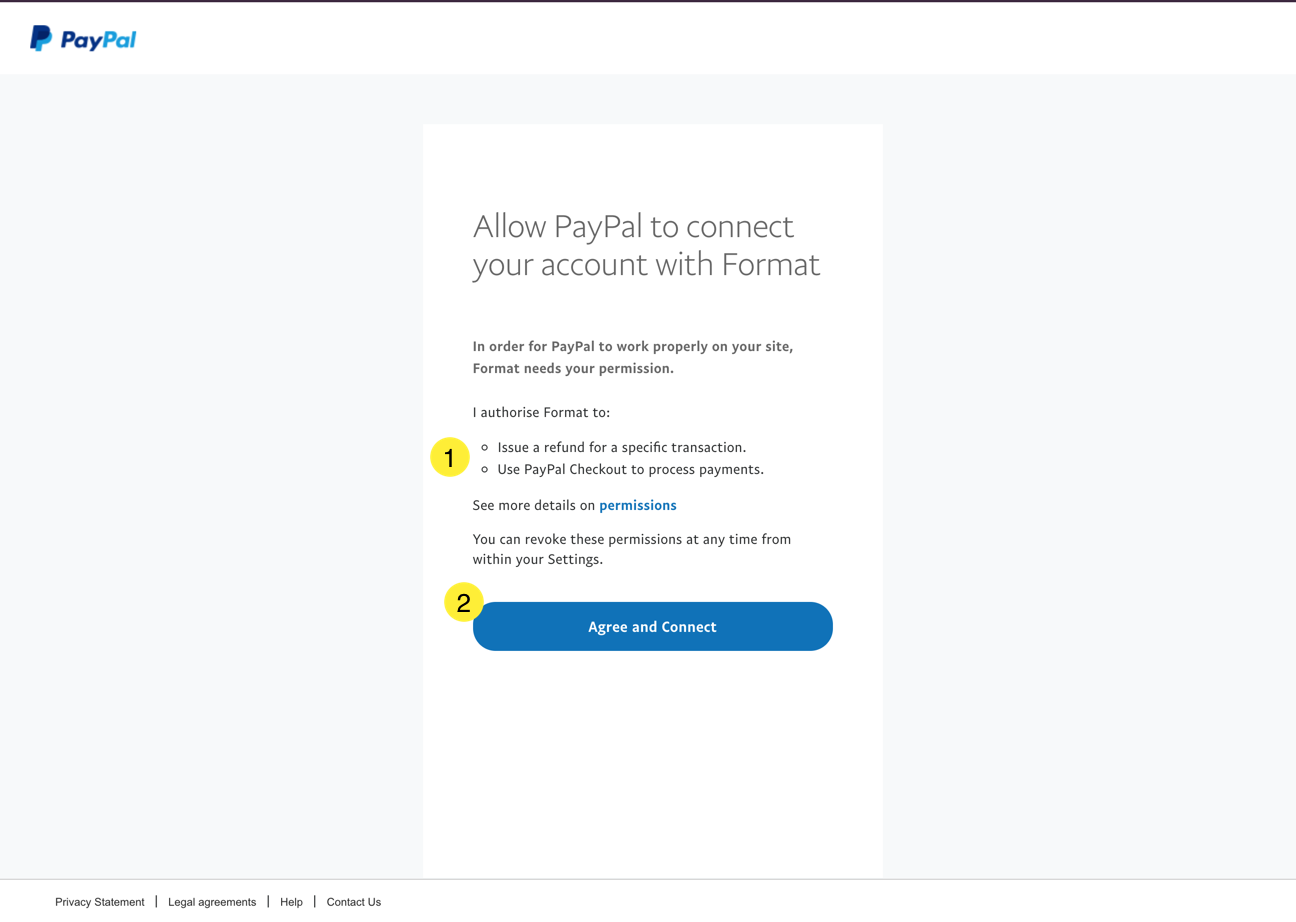1296x922 pixels.
Task: Select the "Issue a refund" permission text
Action: (x=622, y=447)
